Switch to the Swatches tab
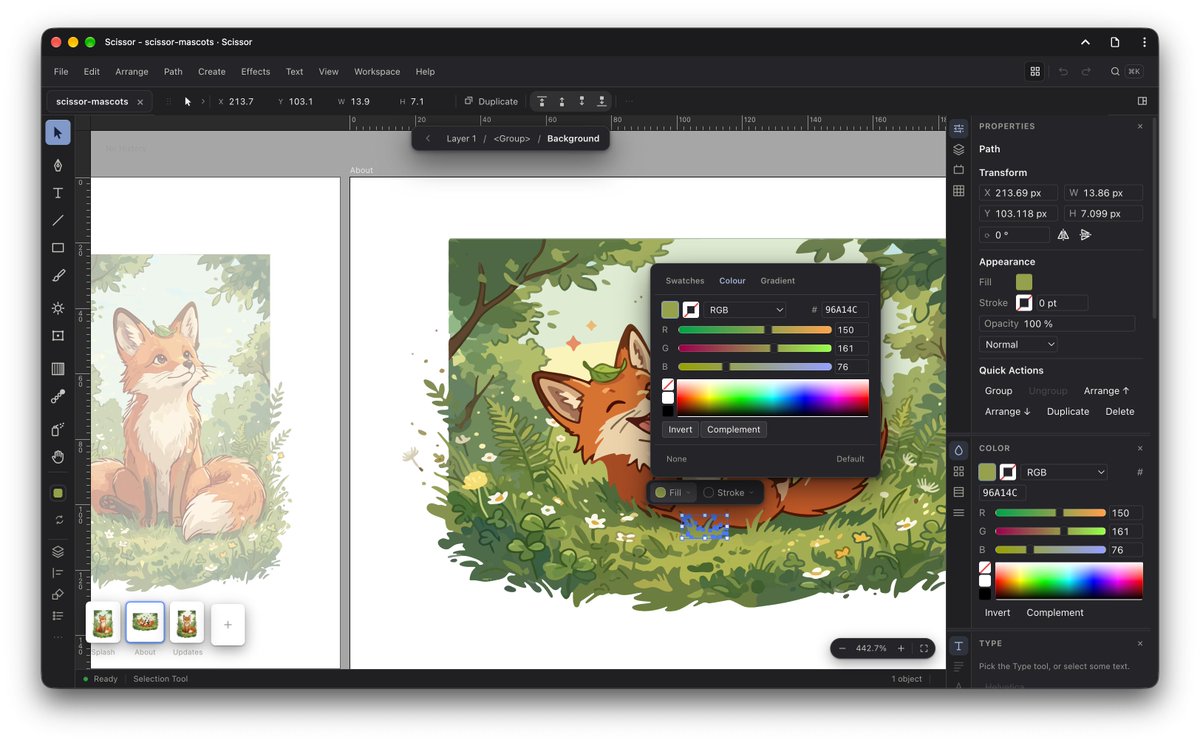 tap(685, 281)
